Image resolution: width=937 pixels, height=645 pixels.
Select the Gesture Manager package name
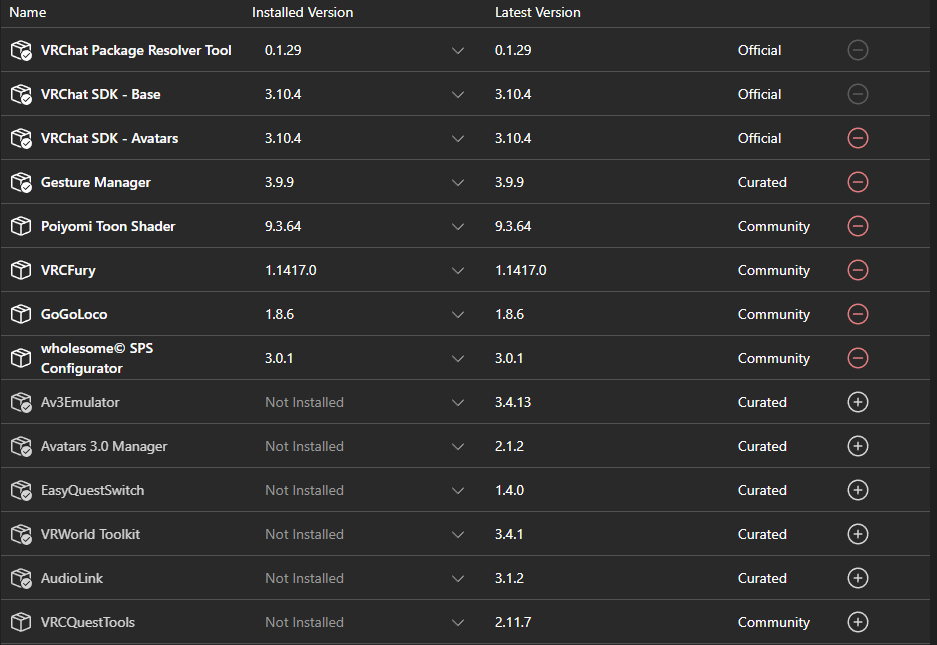96,182
